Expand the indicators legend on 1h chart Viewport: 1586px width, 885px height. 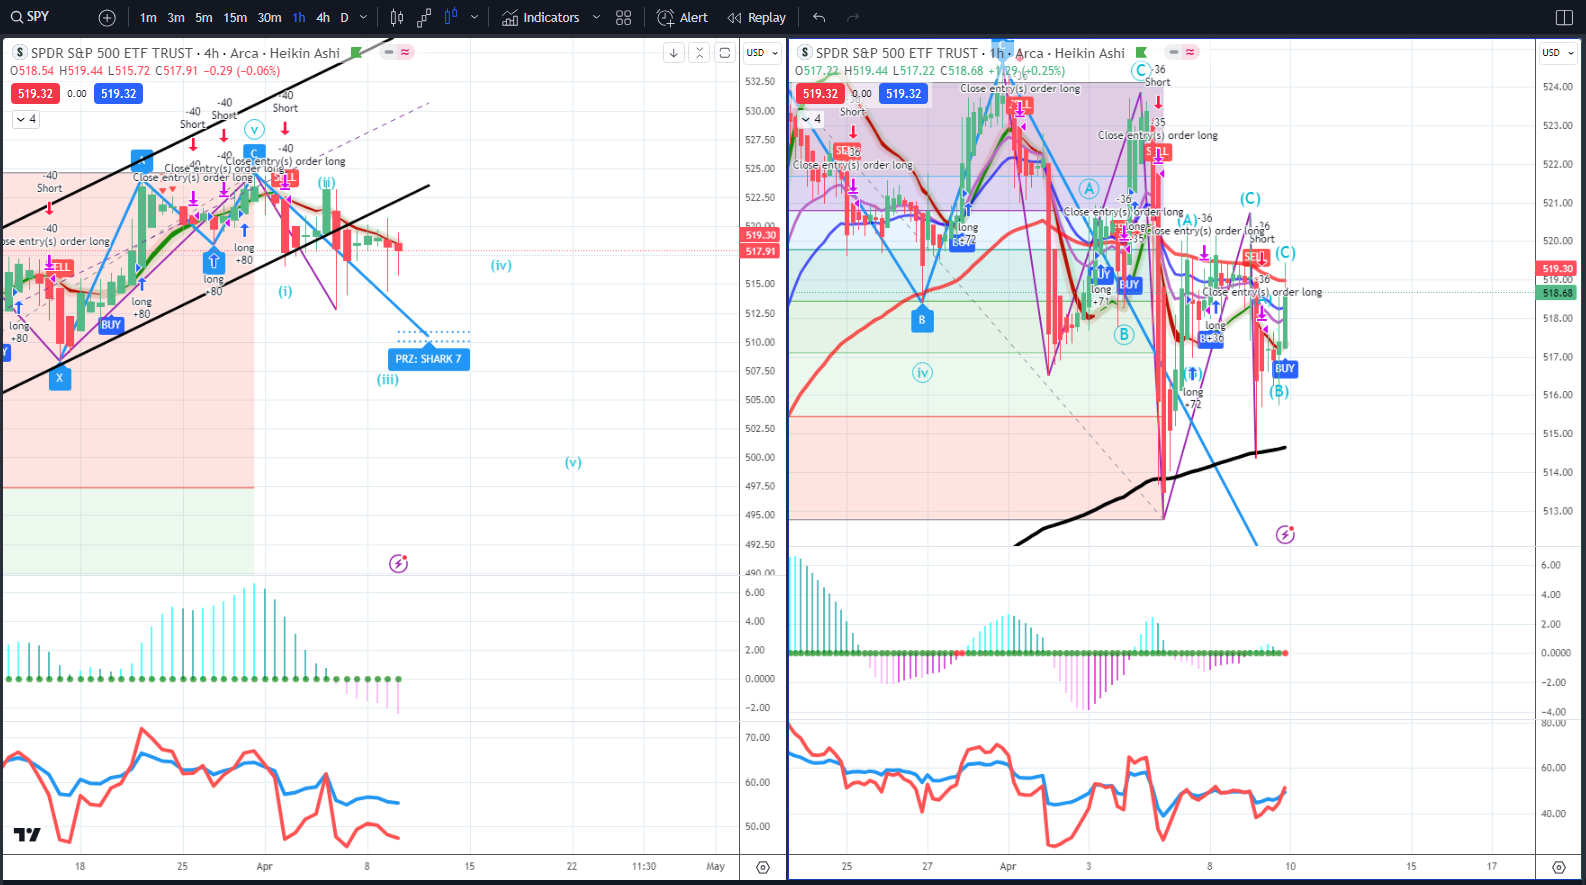point(811,119)
